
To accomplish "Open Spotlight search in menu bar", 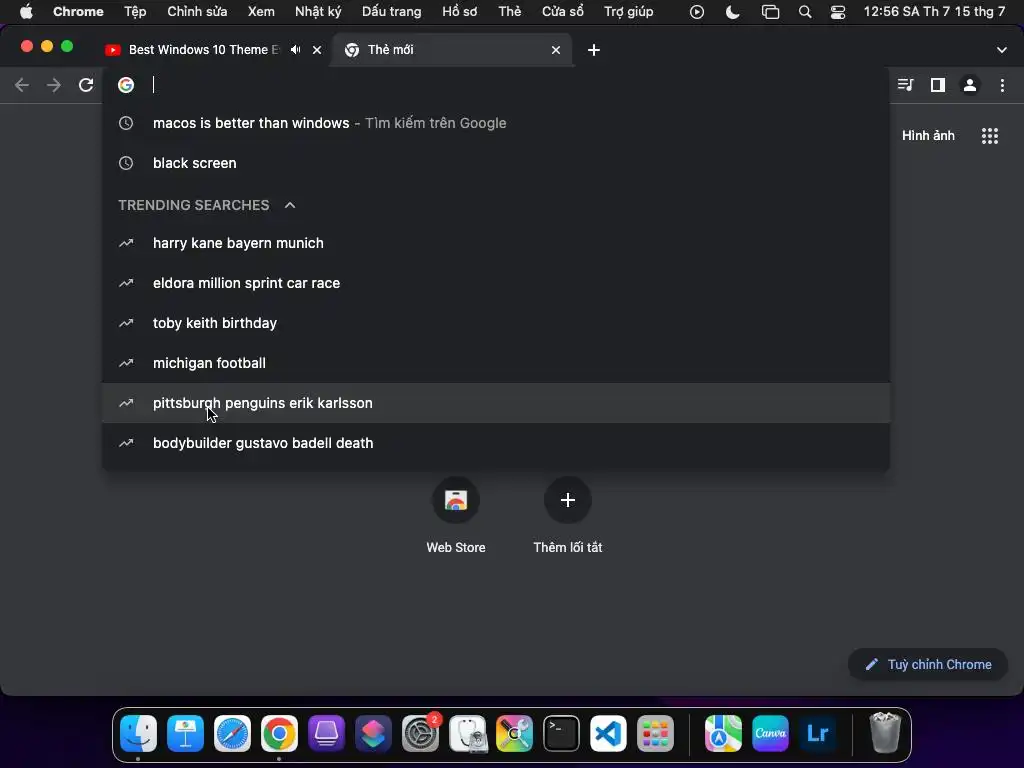I will 805,12.
